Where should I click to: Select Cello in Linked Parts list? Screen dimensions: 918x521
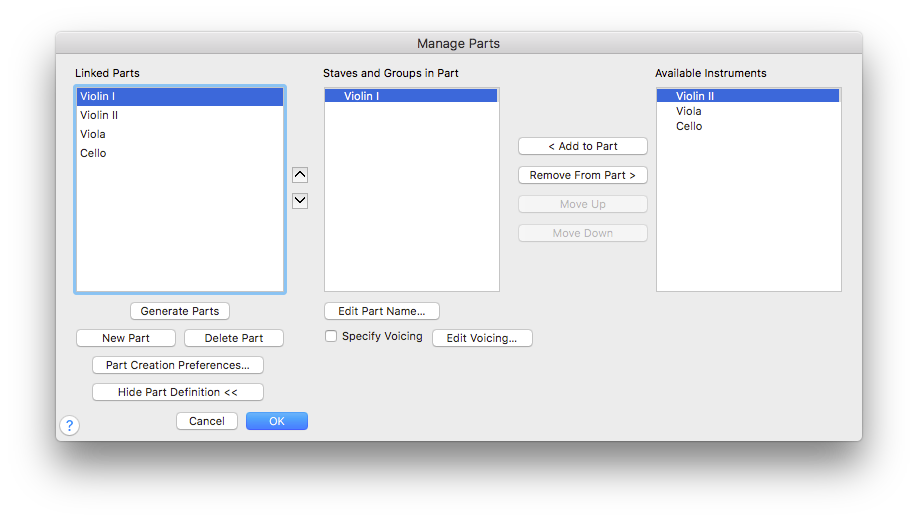coord(180,153)
